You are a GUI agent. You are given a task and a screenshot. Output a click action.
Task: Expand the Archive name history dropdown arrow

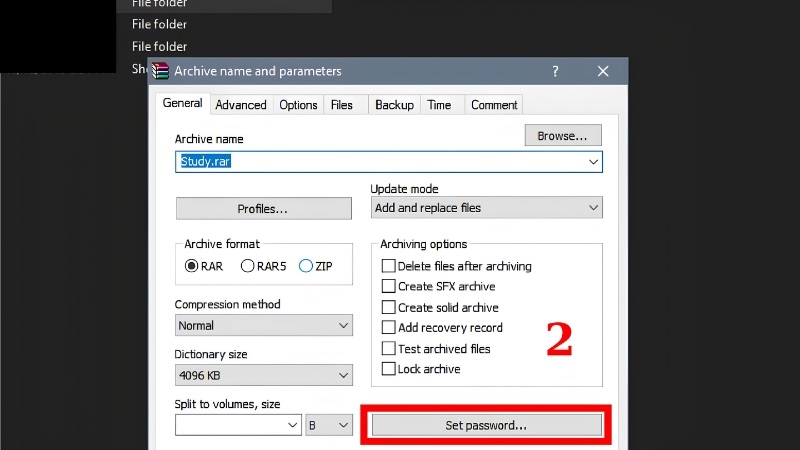pyautogui.click(x=593, y=162)
